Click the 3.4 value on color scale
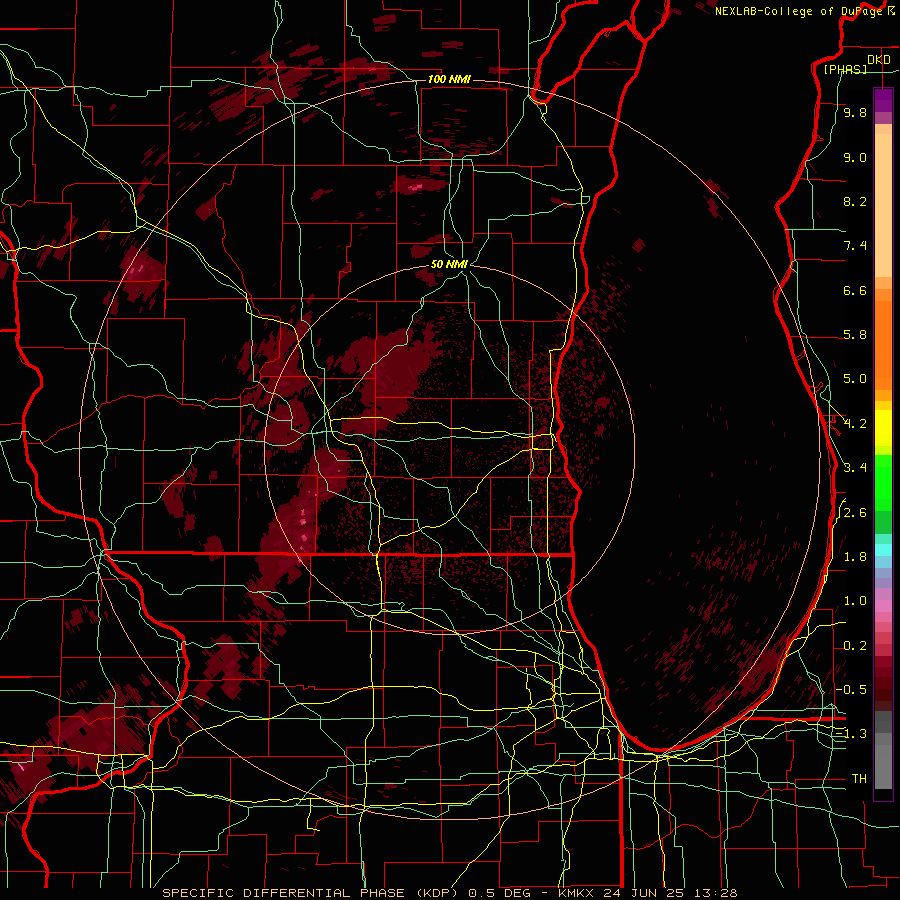This screenshot has height=900, width=900. tap(855, 468)
